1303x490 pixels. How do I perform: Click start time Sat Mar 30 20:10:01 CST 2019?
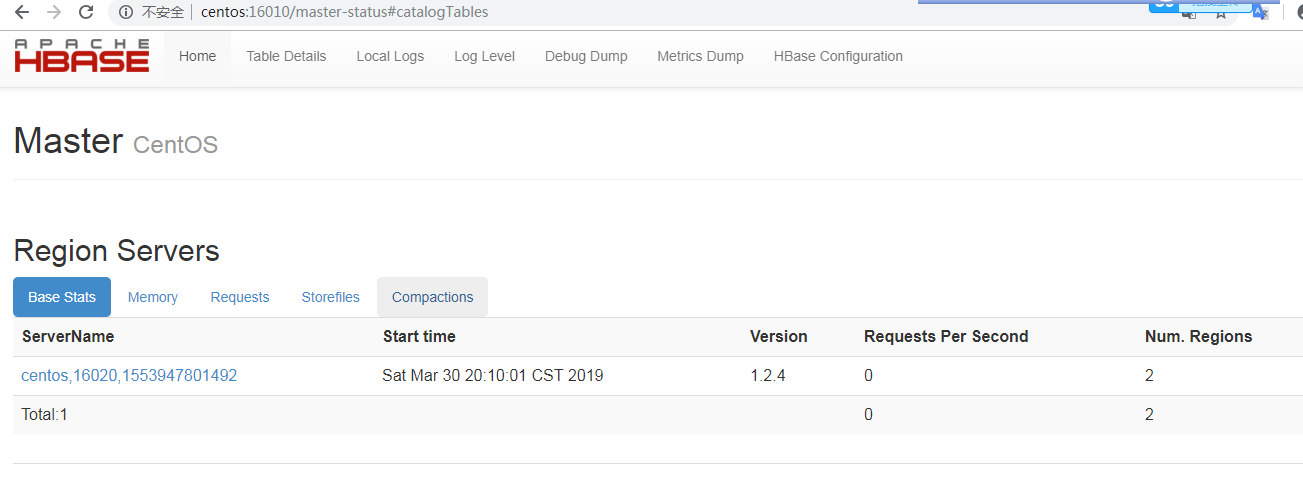tap(492, 376)
